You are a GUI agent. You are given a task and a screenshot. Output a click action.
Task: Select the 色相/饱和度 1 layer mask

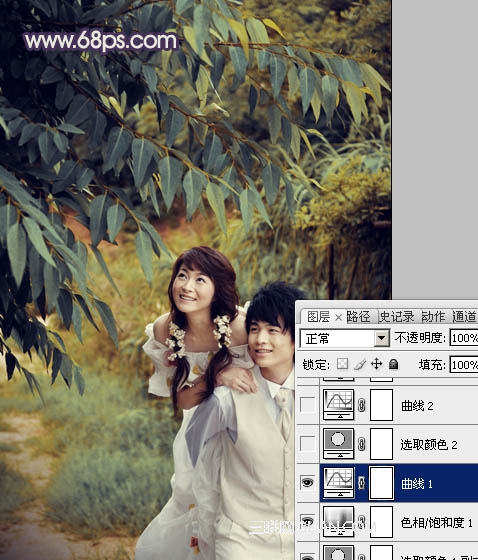pyautogui.click(x=382, y=521)
